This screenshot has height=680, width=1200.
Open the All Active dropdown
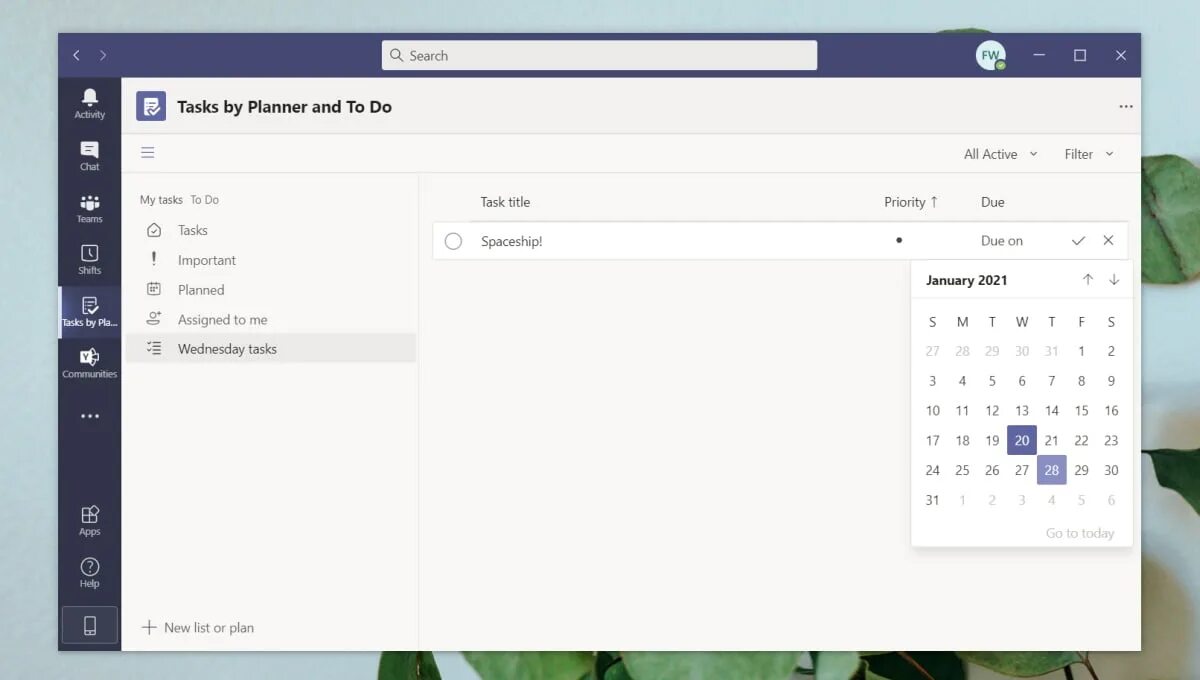click(999, 153)
